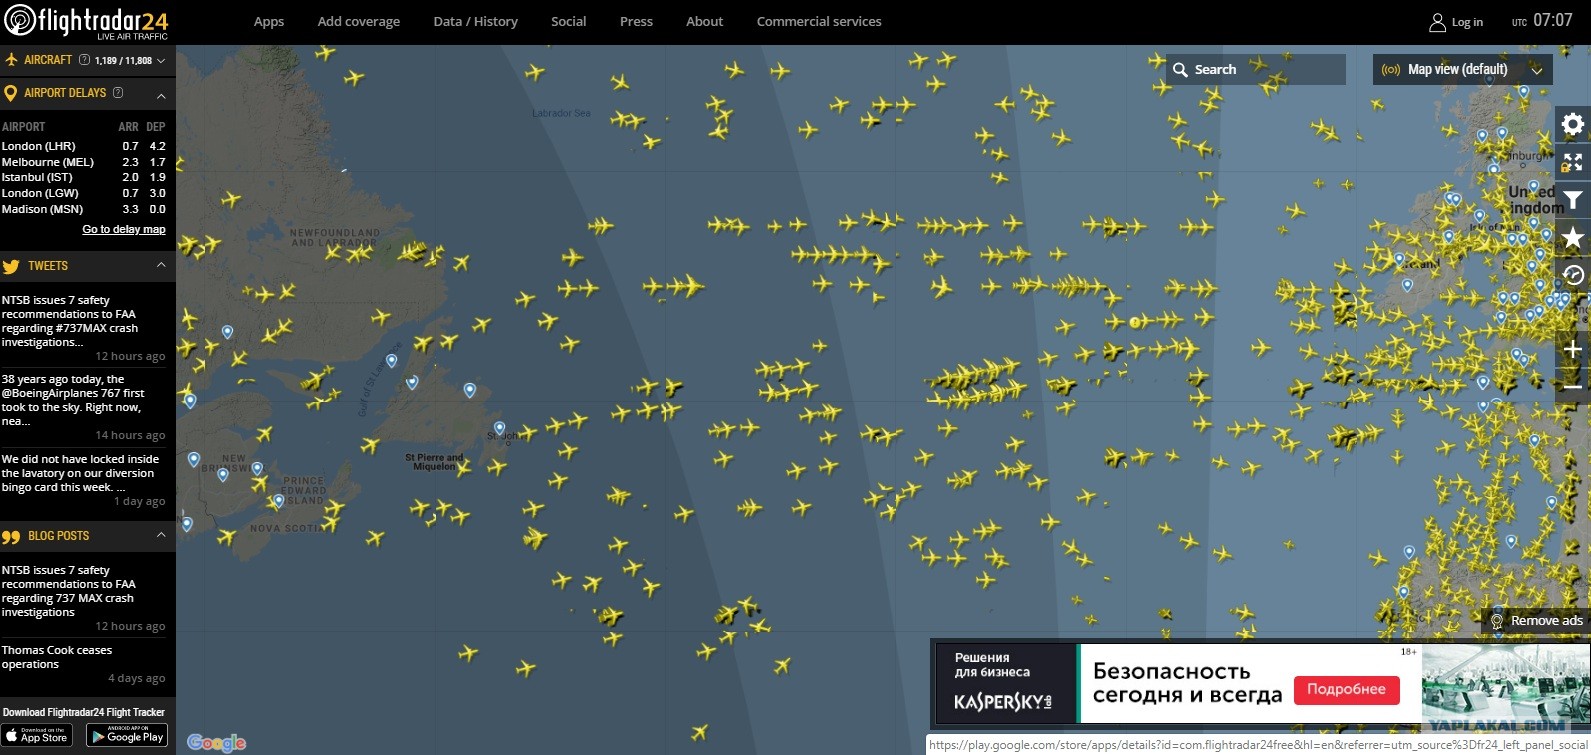
Task: Click the Remove ads lightbulb icon
Action: [1497, 621]
